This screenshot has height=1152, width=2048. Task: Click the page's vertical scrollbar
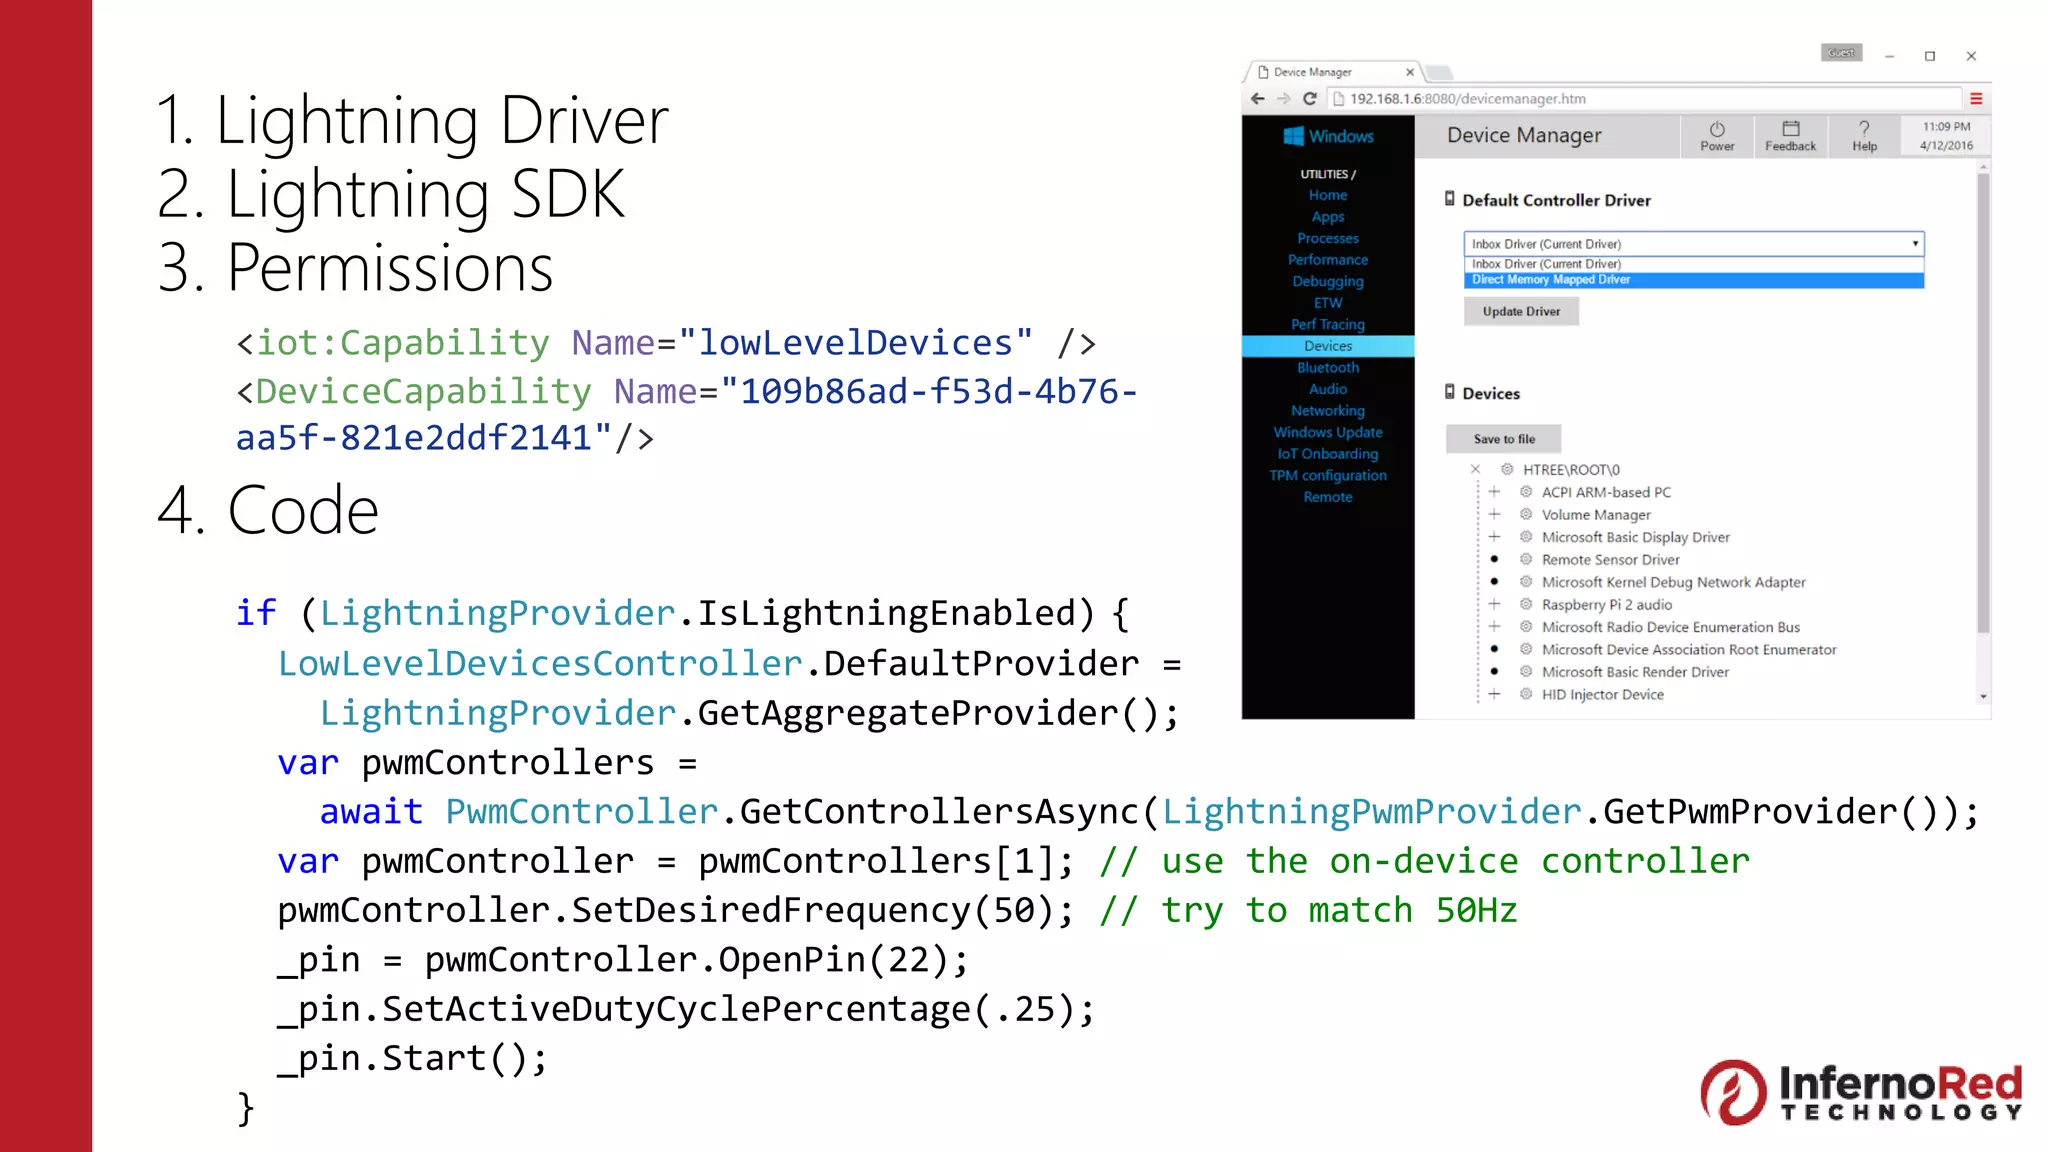point(1982,400)
